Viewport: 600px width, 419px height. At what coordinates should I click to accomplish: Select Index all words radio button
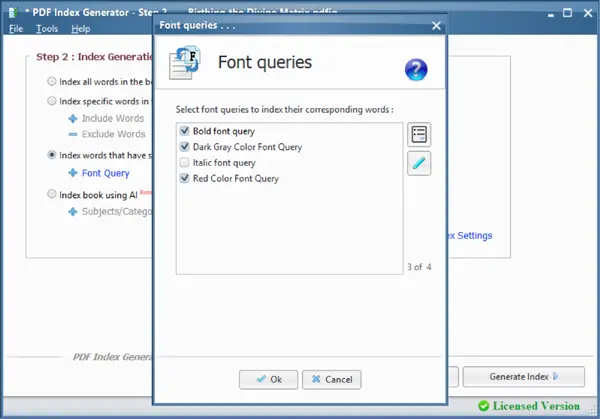[52, 82]
